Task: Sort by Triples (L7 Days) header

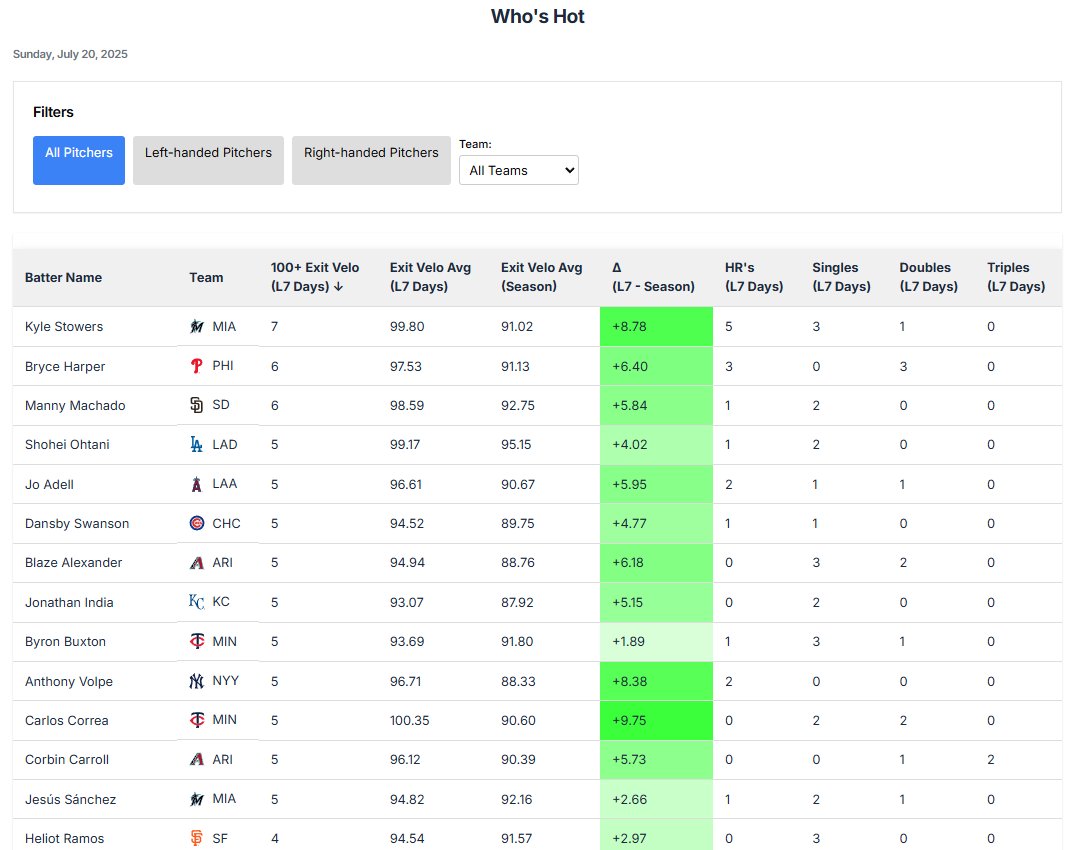Action: point(1016,277)
